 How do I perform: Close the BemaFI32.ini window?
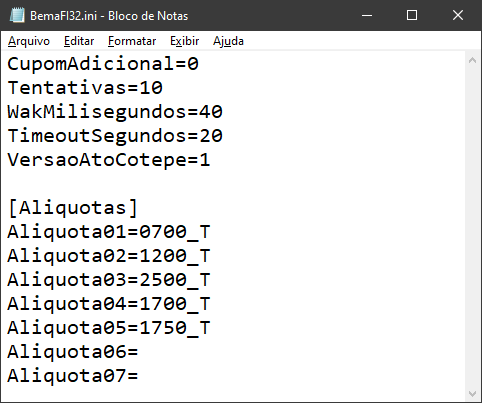pos(458,15)
